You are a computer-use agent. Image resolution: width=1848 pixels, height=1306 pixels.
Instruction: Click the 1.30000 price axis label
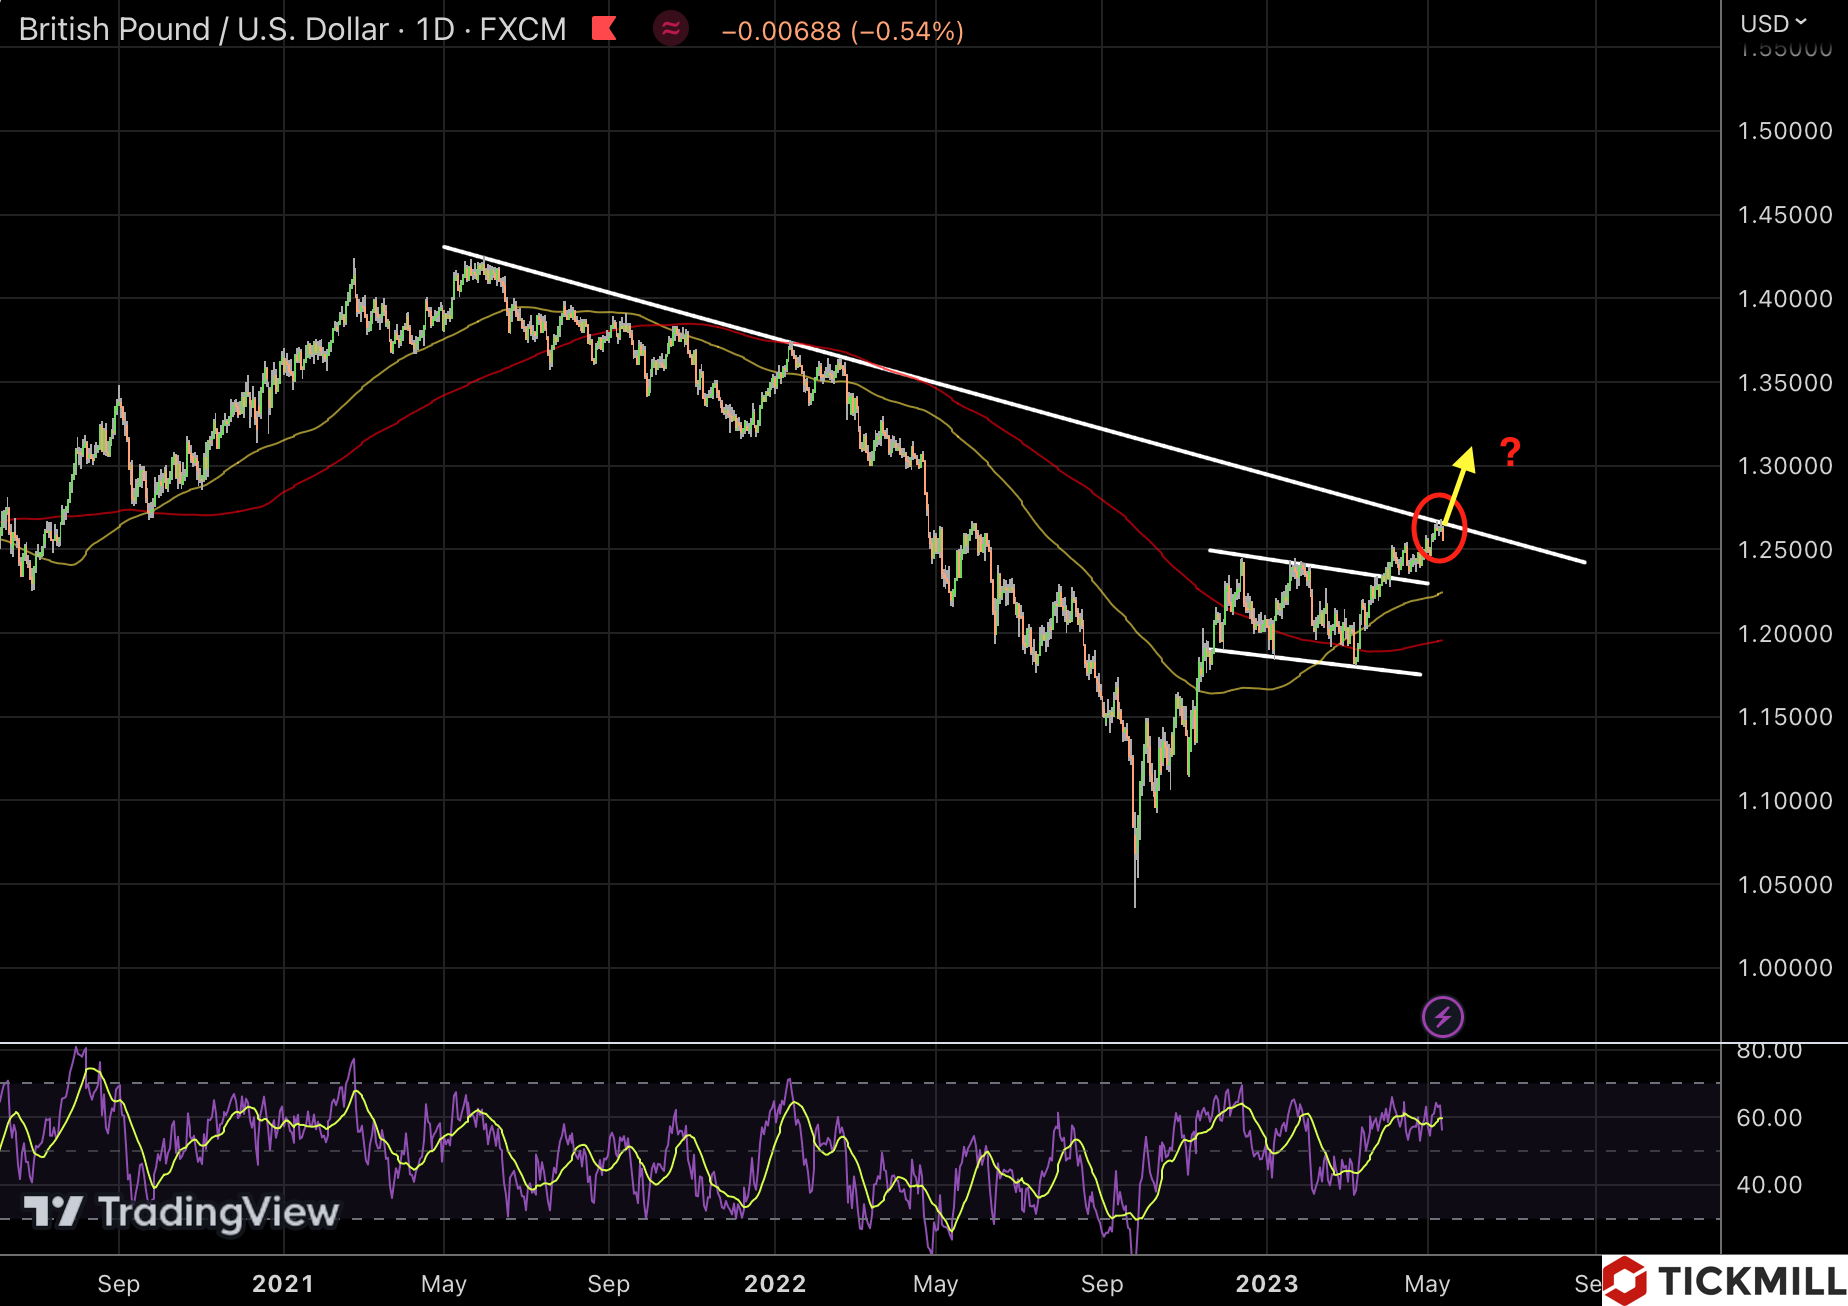point(1784,466)
